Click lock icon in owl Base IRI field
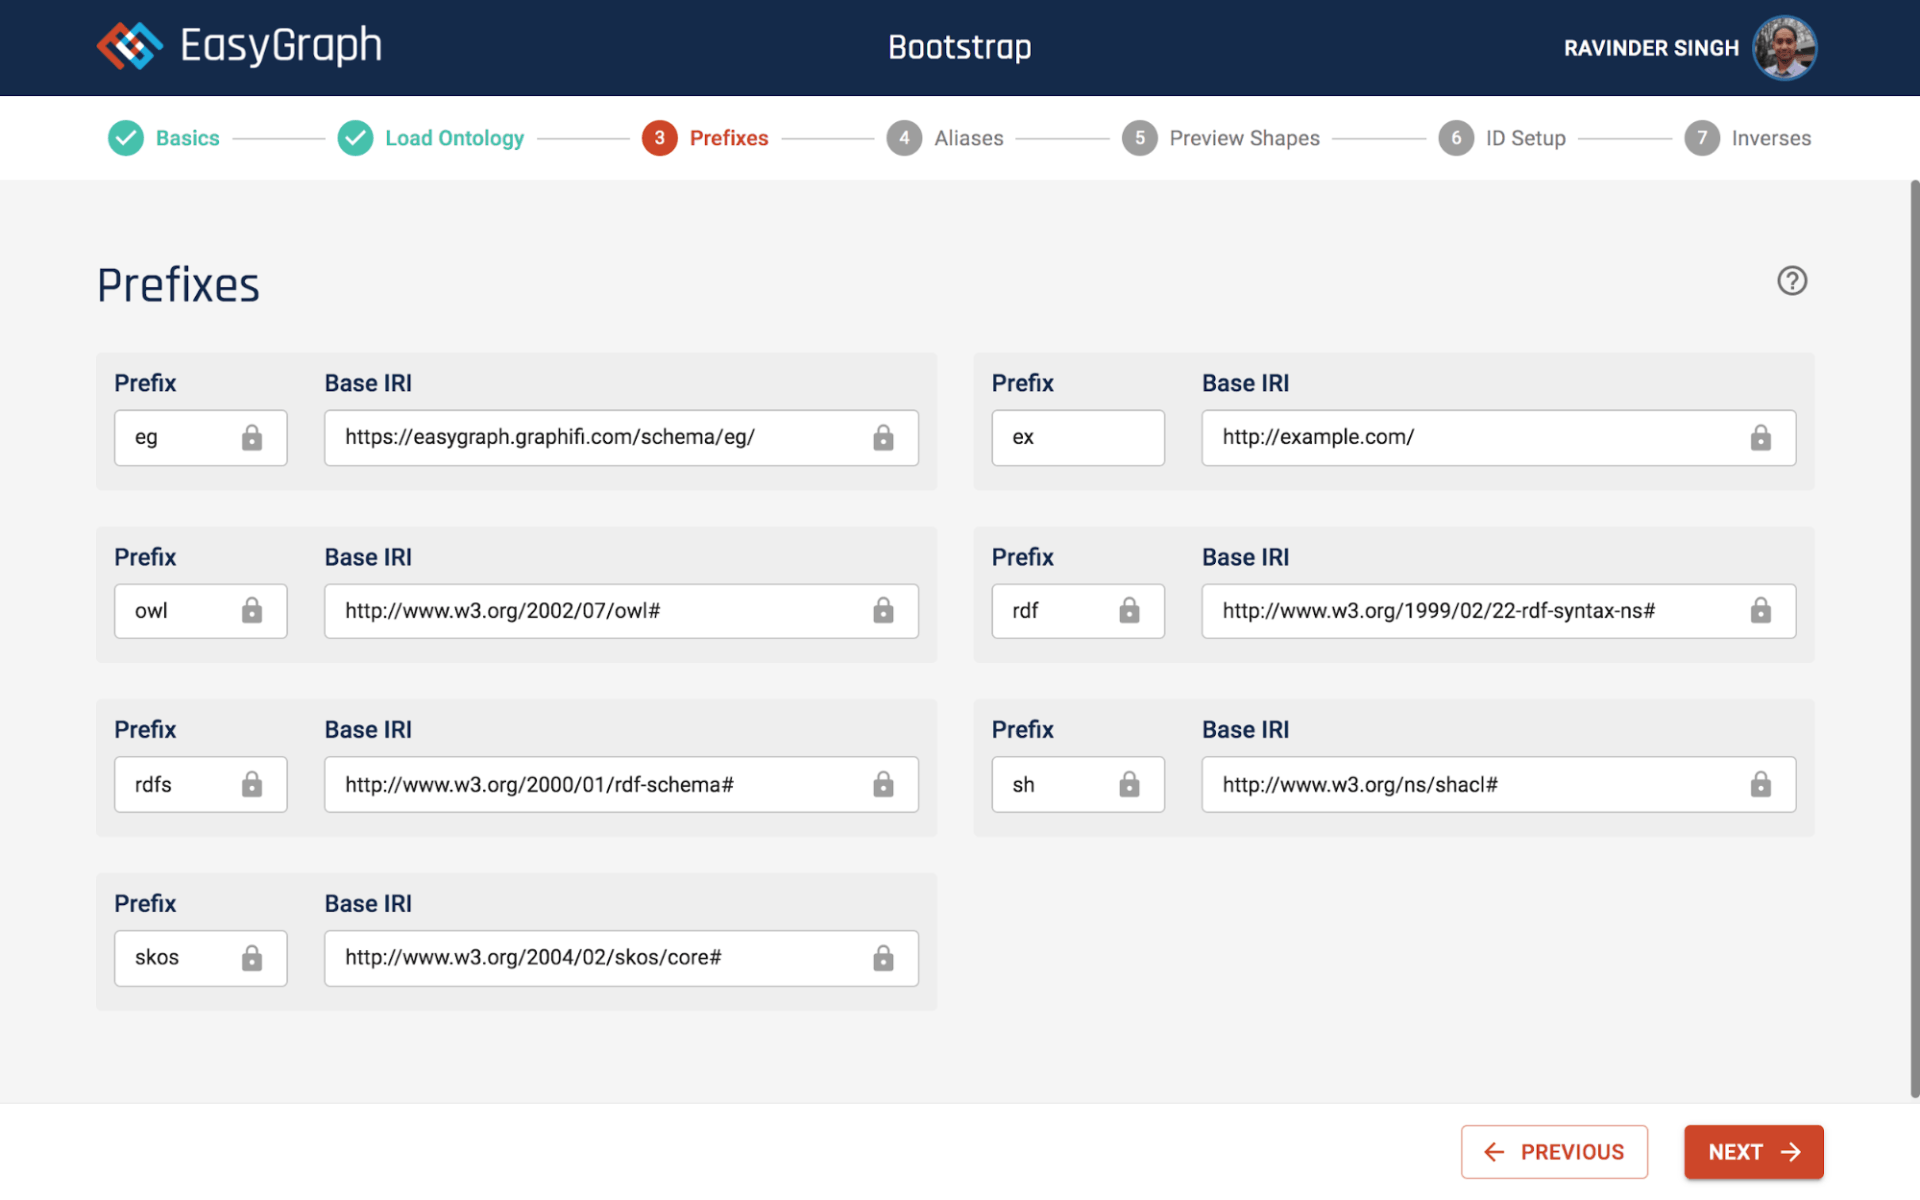 tap(883, 611)
